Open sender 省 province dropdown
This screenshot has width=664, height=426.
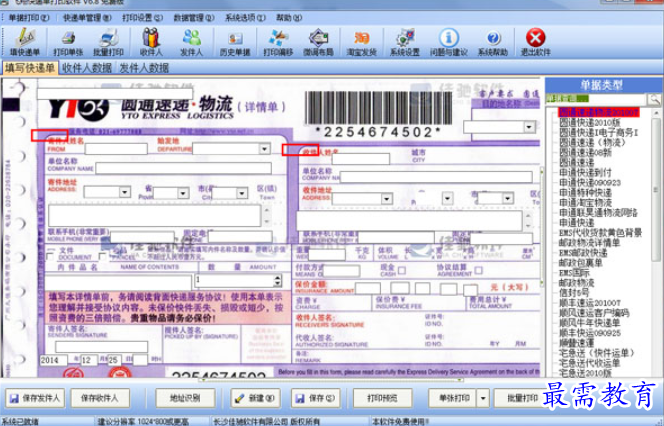click(x=183, y=194)
